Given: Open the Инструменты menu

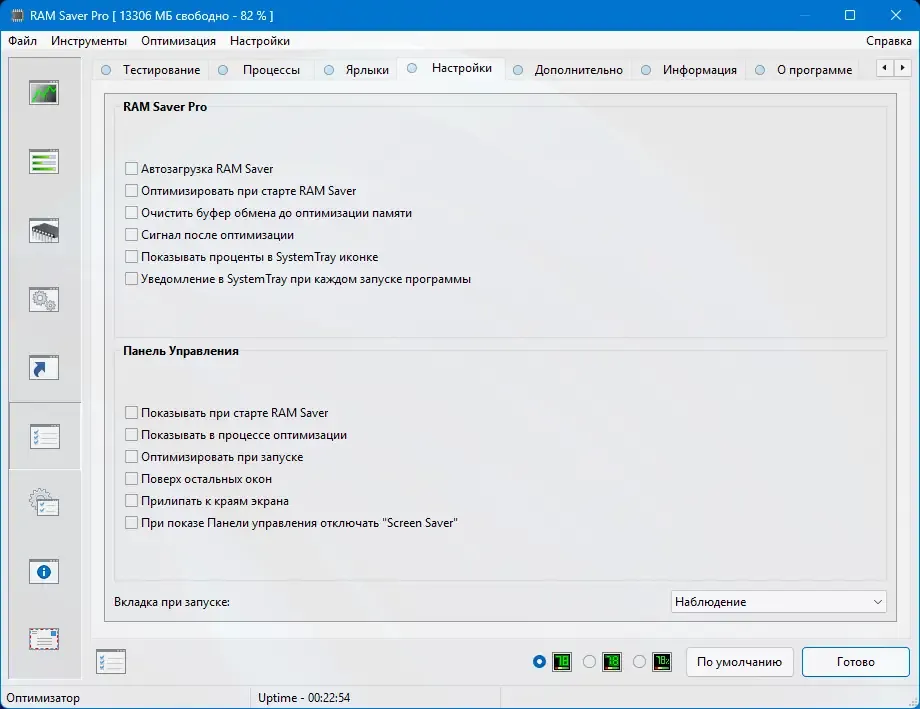Looking at the screenshot, I should (x=89, y=41).
